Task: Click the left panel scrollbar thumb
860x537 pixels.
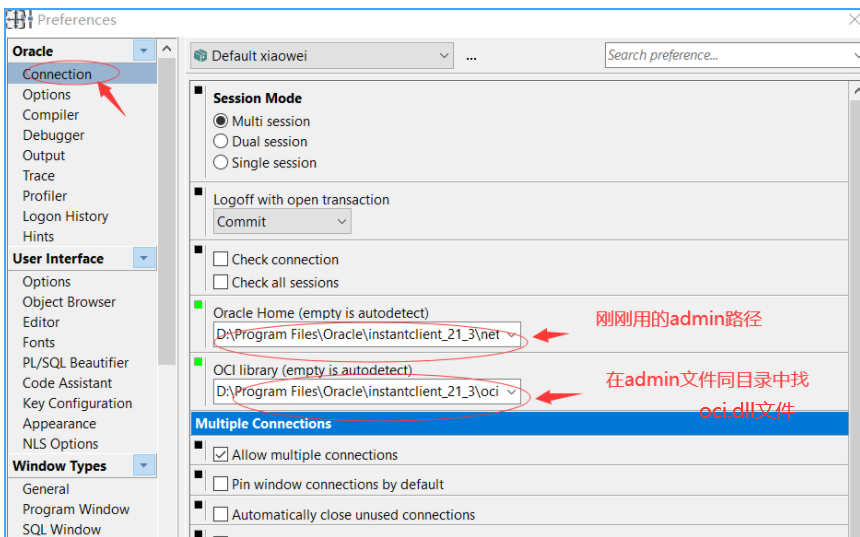Action: [x=167, y=212]
